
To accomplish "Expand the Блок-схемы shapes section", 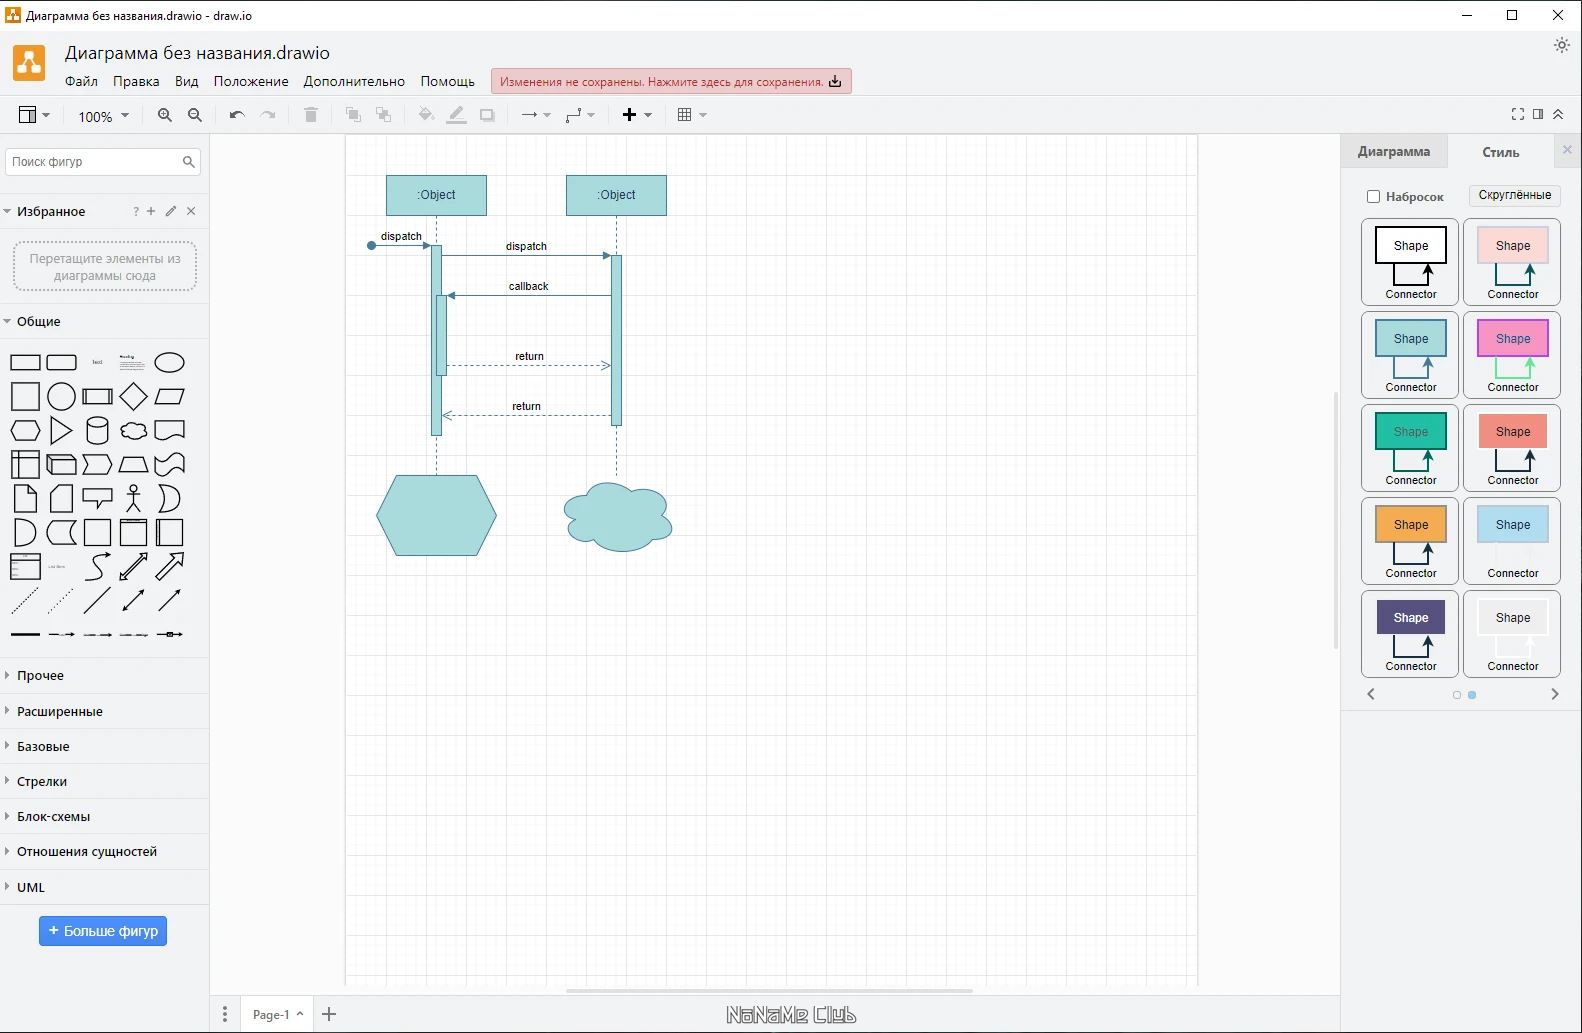I will (104, 816).
